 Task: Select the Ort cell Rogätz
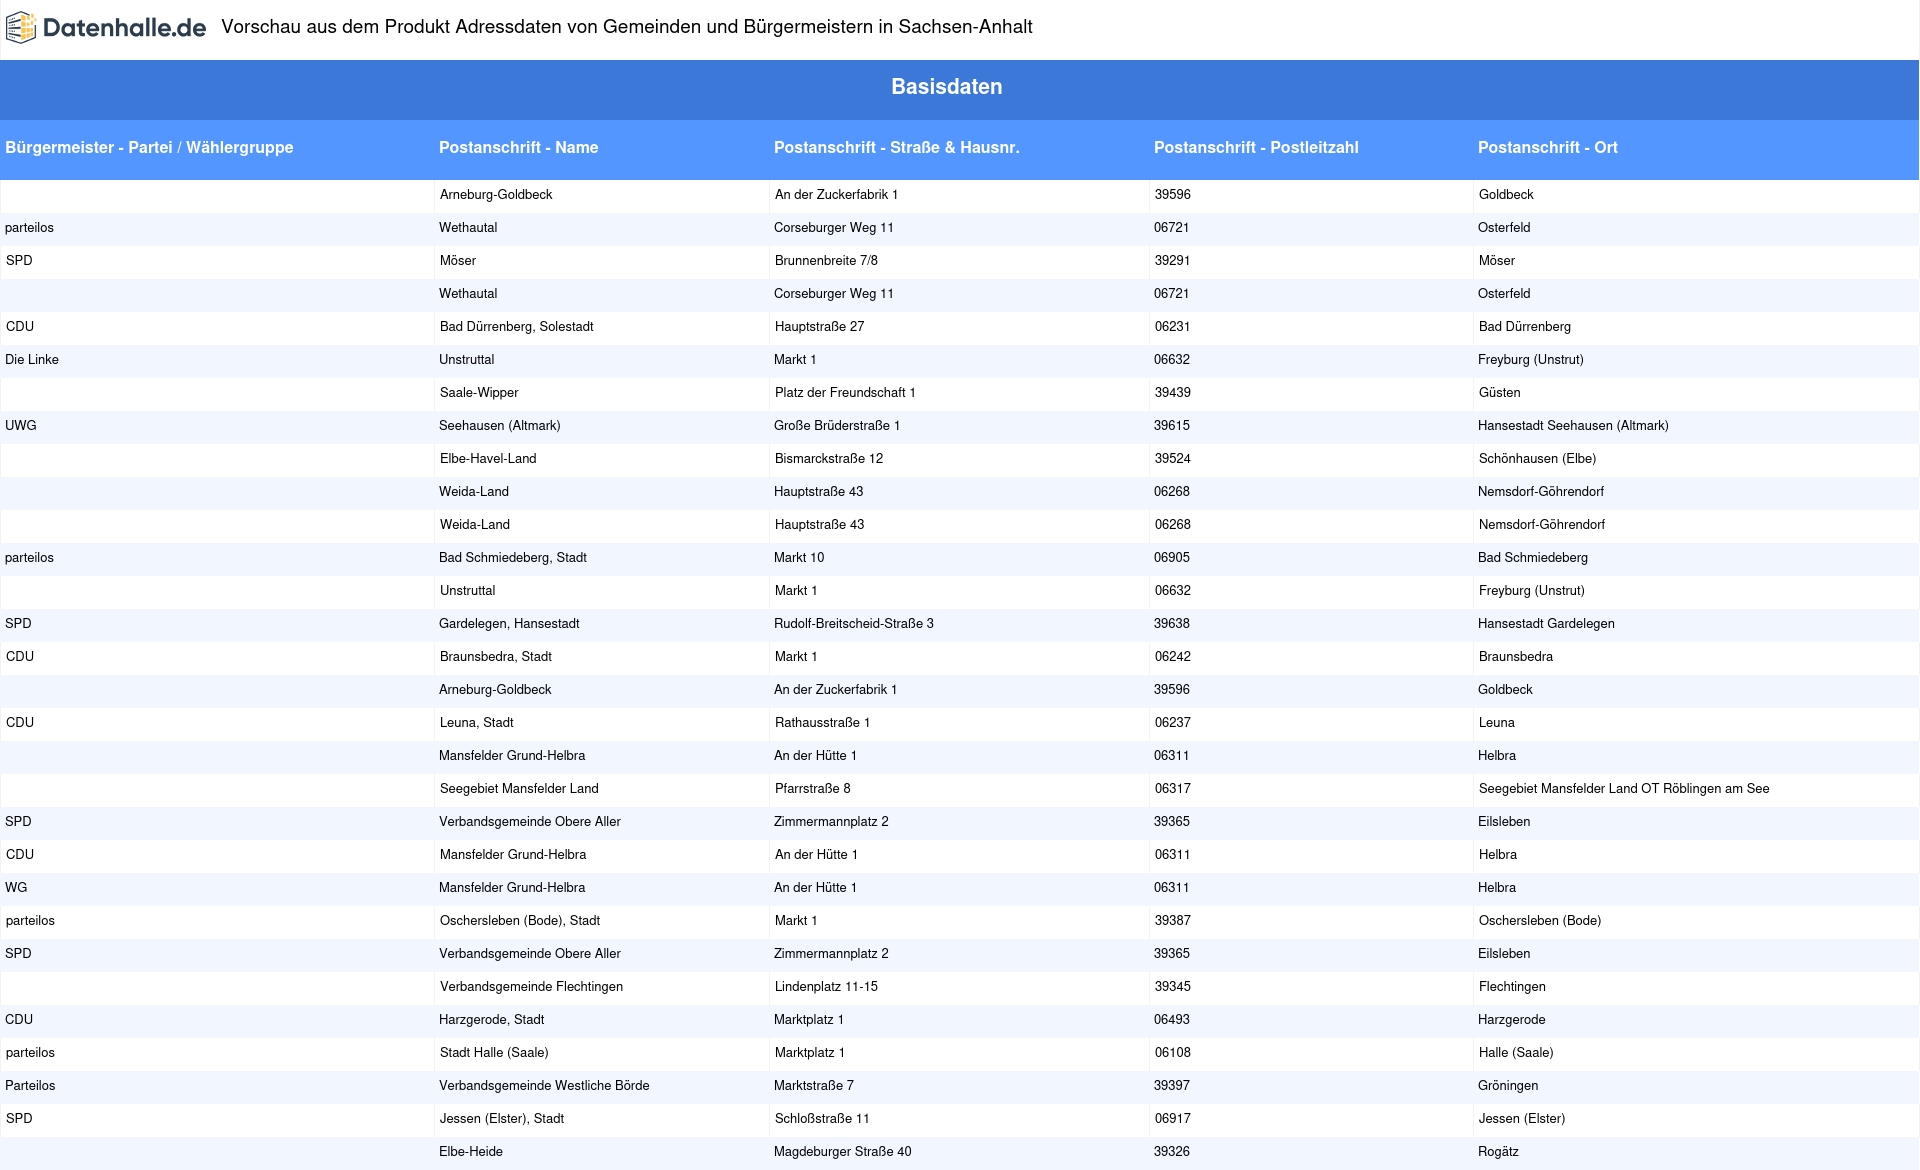point(1498,1152)
